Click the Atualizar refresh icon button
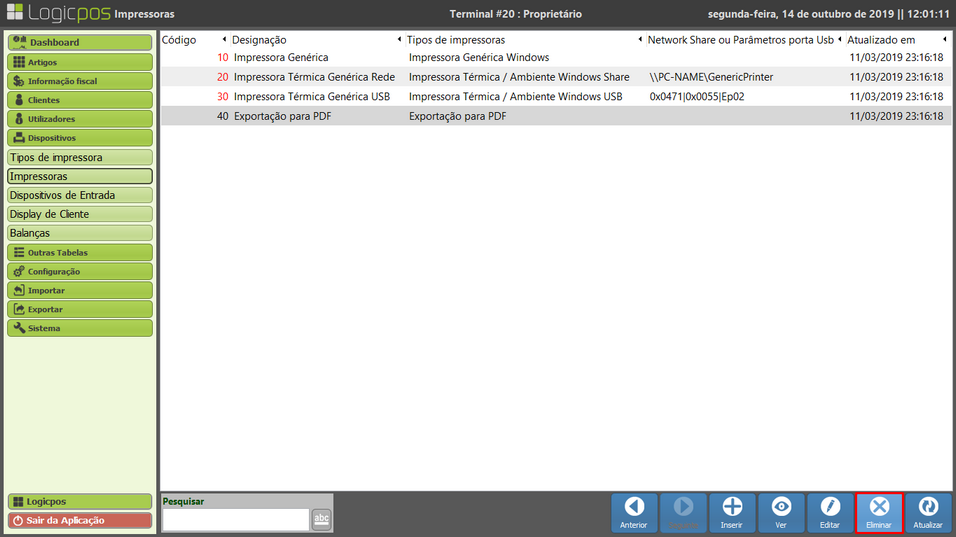Viewport: 956px width, 537px height. coord(928,512)
